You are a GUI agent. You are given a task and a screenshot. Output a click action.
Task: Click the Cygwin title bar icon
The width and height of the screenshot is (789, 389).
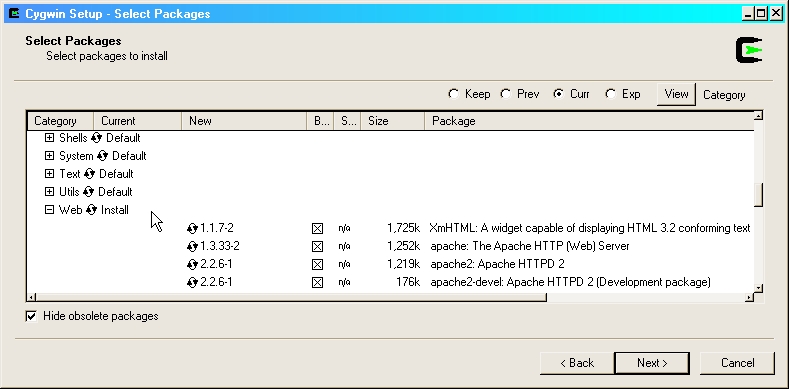click(14, 14)
